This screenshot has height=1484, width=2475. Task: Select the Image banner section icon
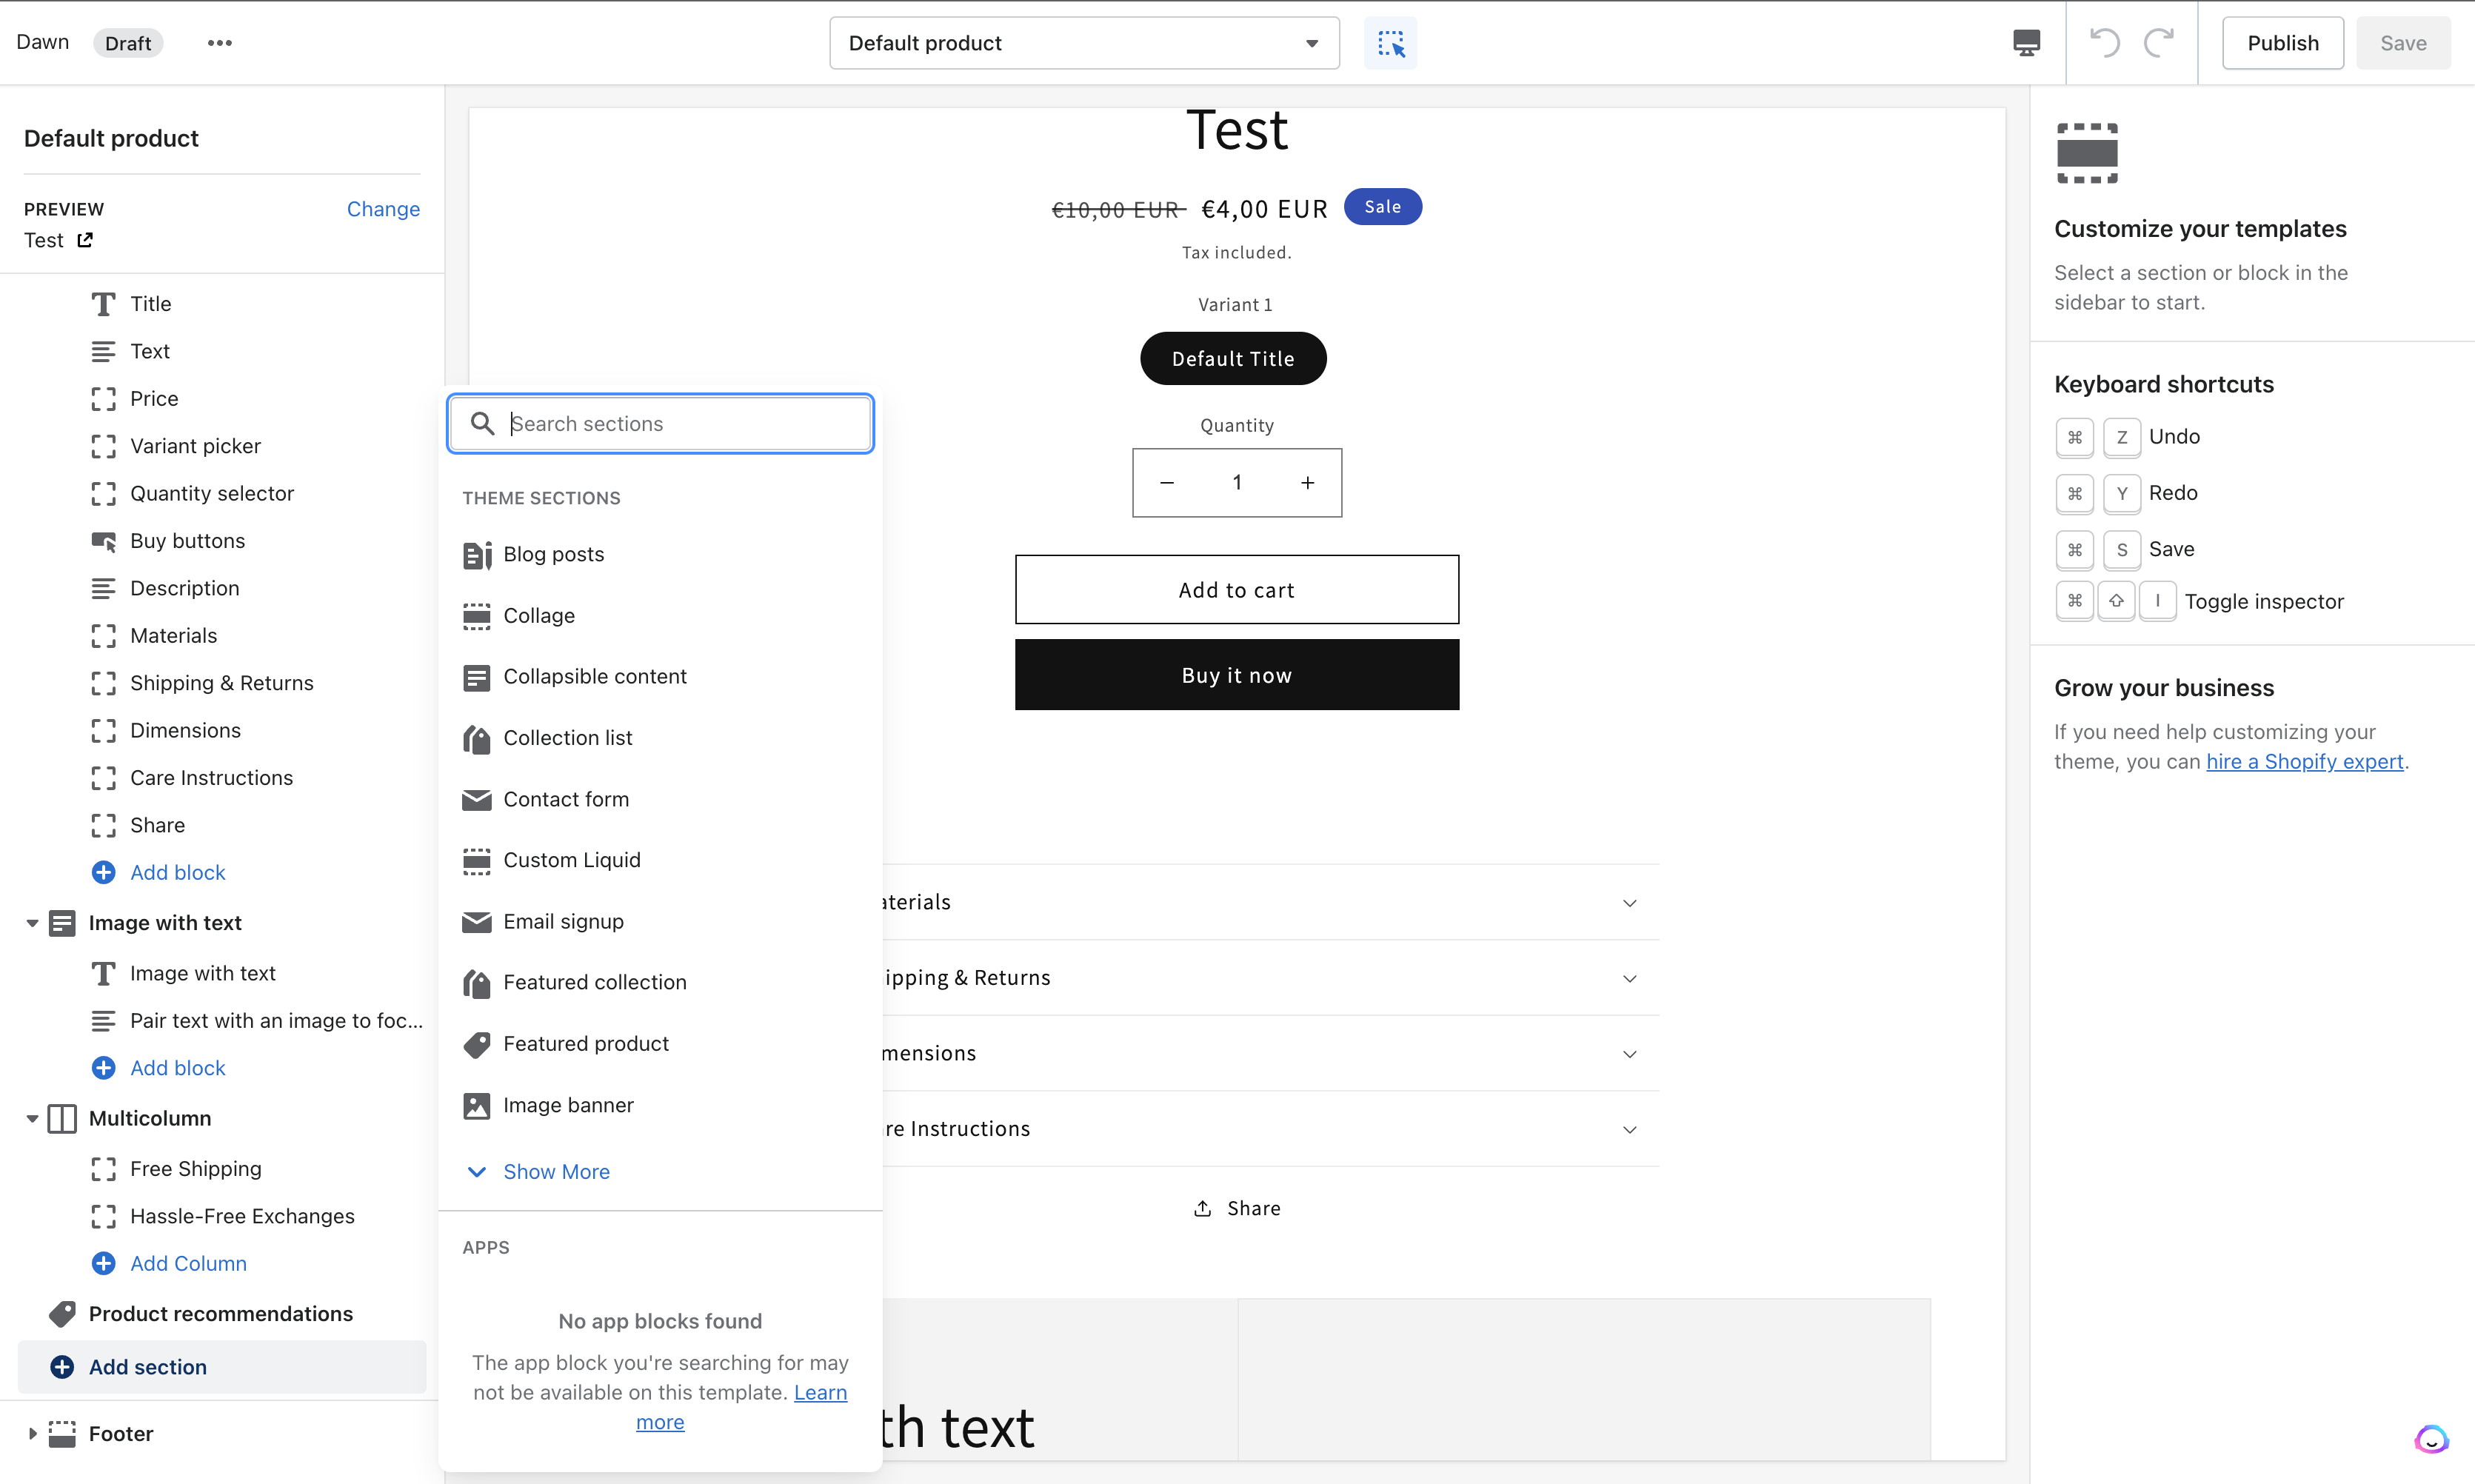[x=477, y=1105]
